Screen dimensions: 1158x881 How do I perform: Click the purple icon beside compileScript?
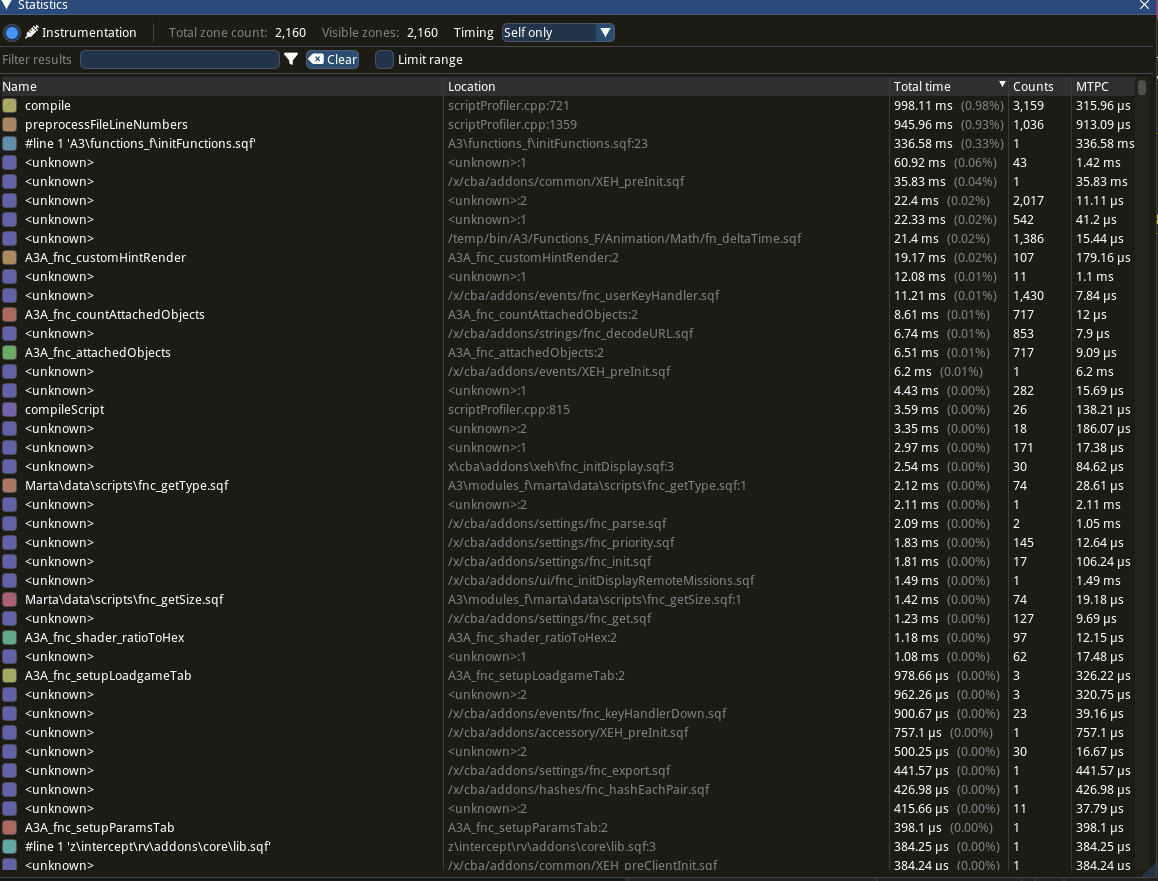click(10, 409)
